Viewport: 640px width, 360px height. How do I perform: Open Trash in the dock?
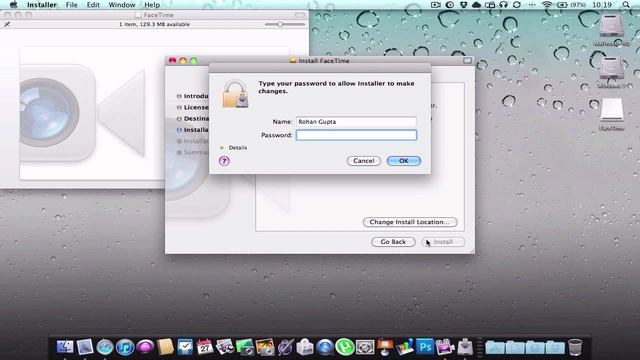(x=575, y=347)
